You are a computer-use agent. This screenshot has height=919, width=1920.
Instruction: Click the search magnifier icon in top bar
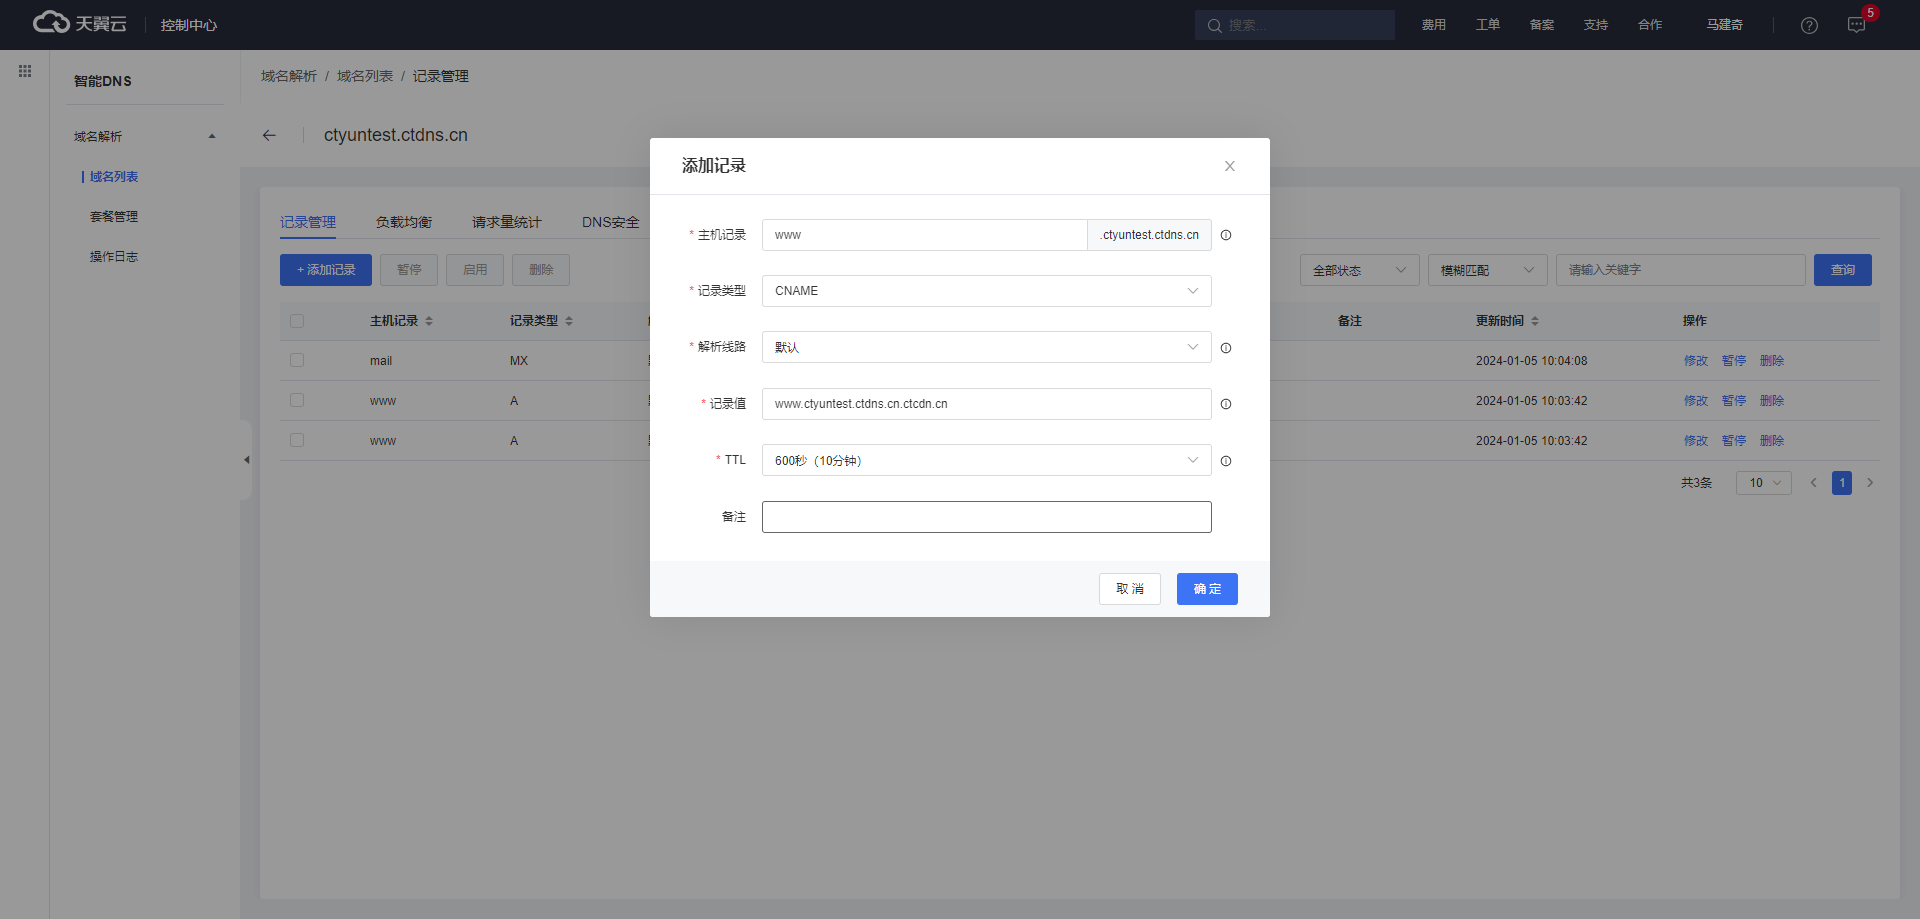1214,25
